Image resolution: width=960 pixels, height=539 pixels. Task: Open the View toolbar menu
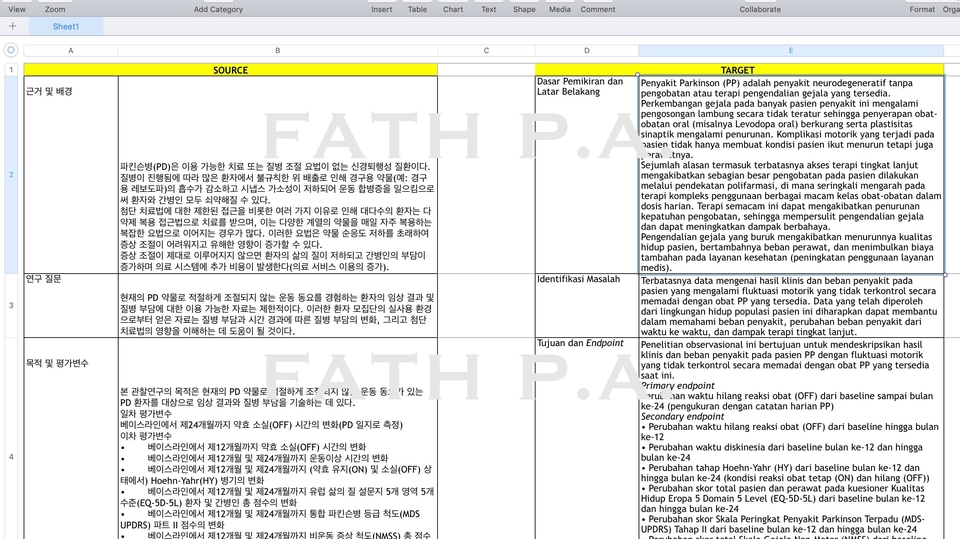pyautogui.click(x=17, y=9)
